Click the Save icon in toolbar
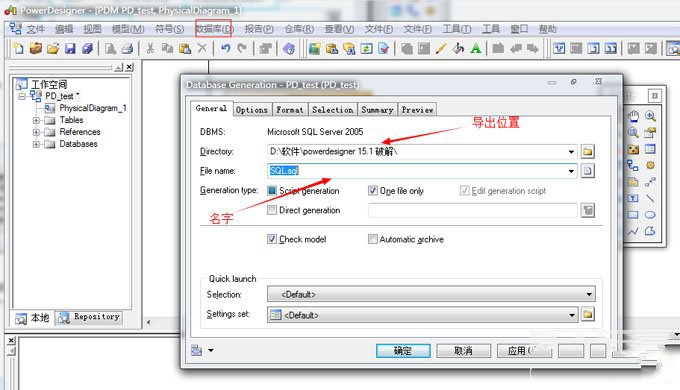The height and width of the screenshot is (390, 680). pos(70,49)
